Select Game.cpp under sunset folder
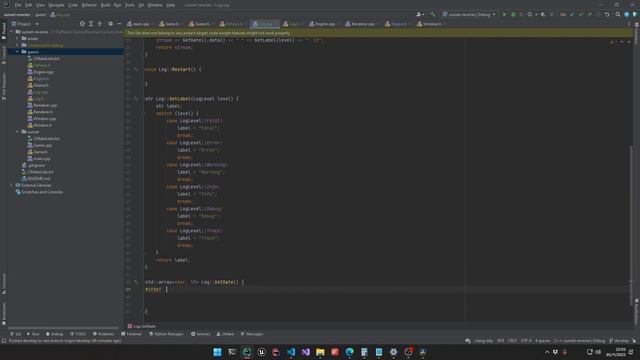Image resolution: width=640 pixels, height=360 pixels. tap(40, 145)
